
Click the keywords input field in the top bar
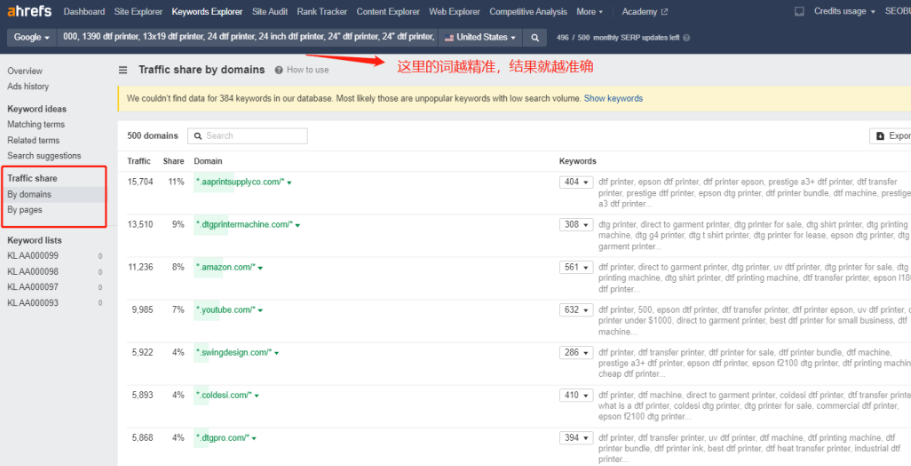pos(248,37)
